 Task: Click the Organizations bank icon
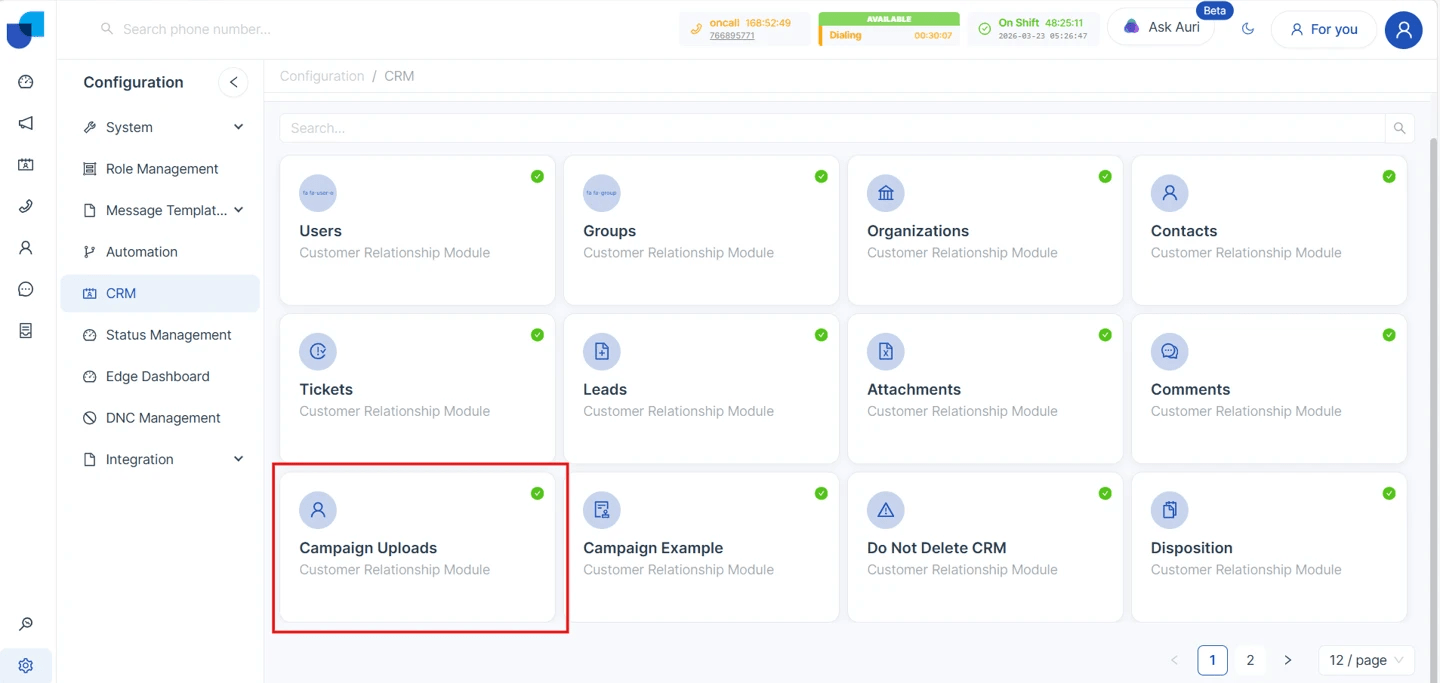885,193
